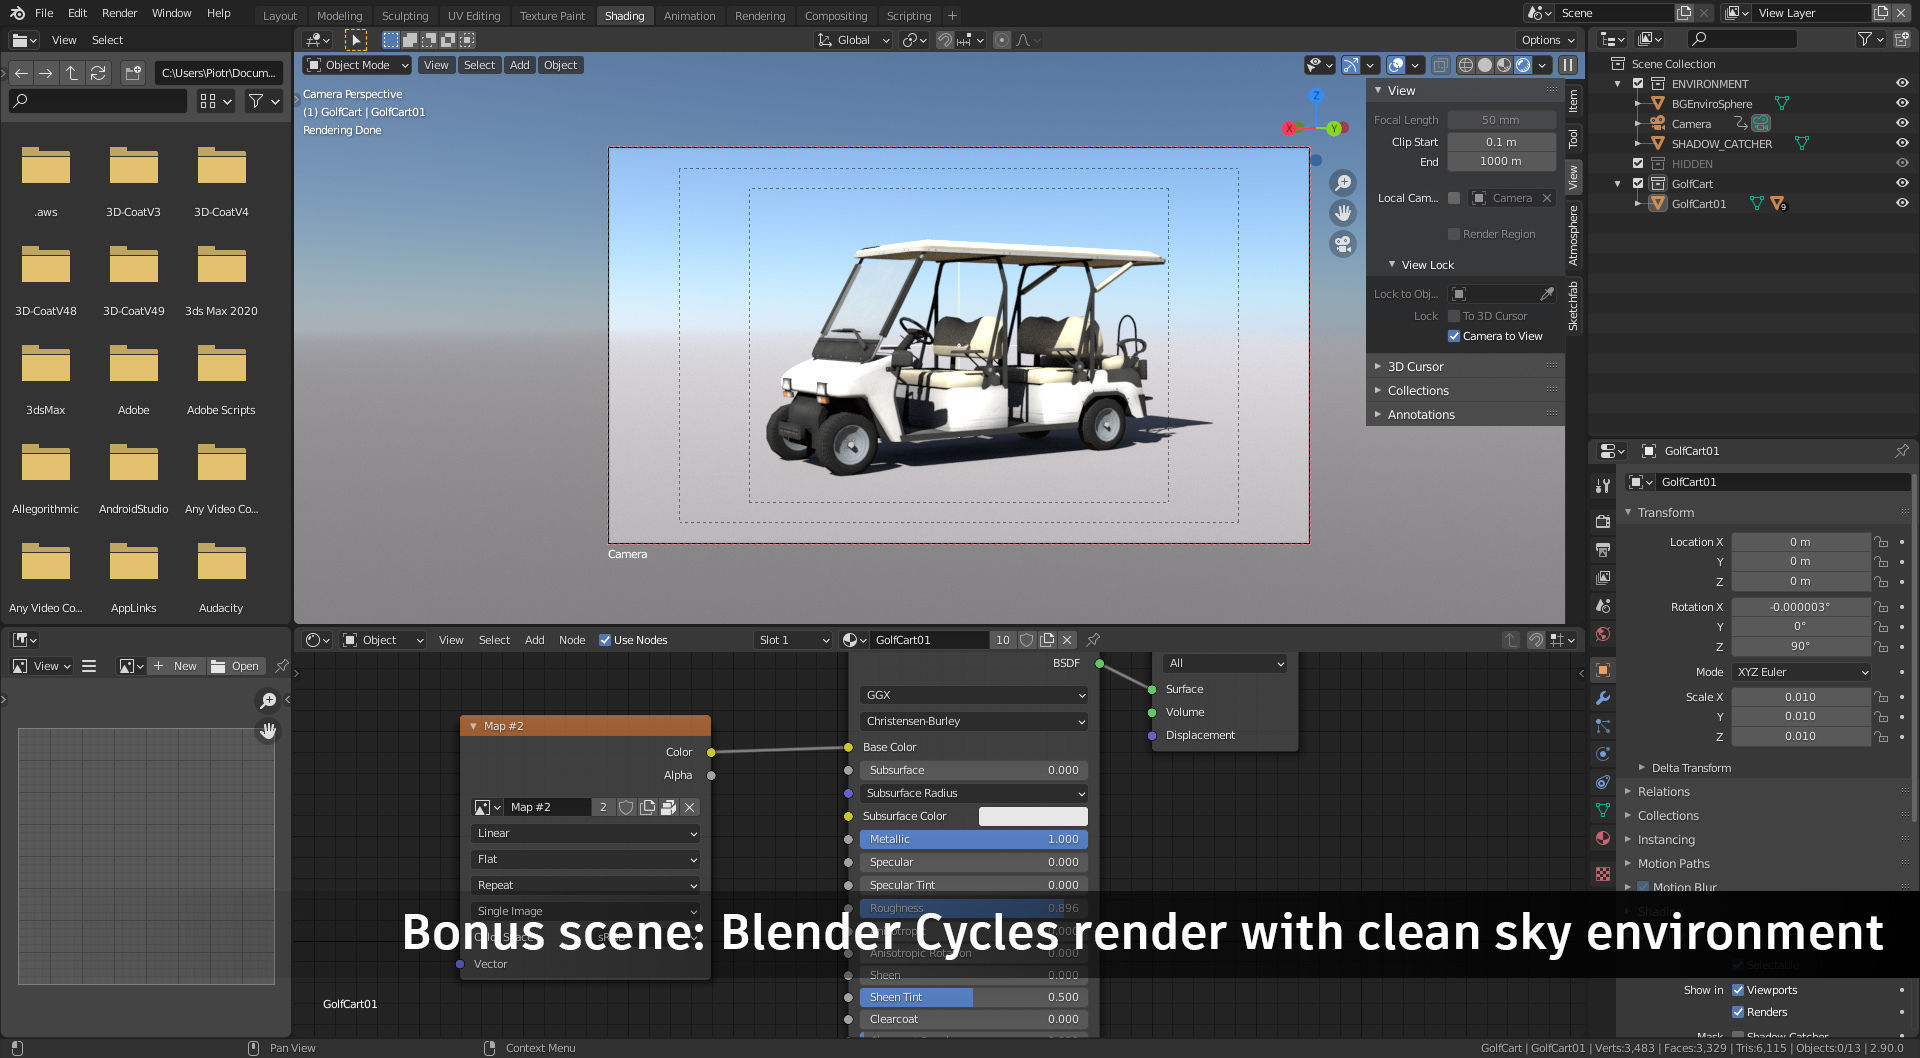Open the Output properties tab icon
Viewport: 1920px width, 1058px height.
1603,549
